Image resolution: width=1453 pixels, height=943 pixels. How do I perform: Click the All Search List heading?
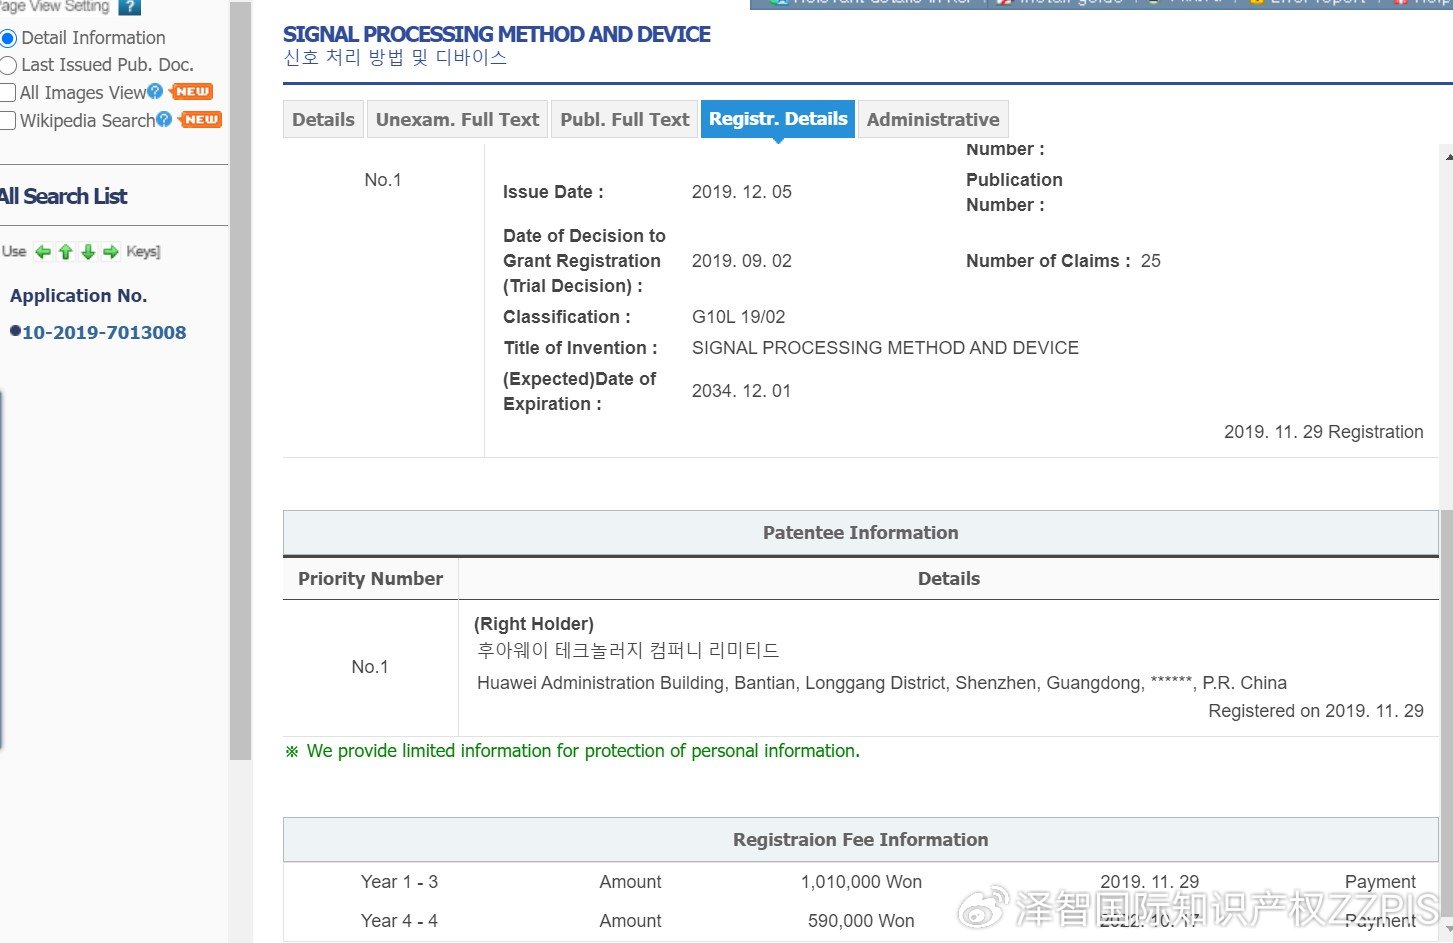tap(64, 197)
